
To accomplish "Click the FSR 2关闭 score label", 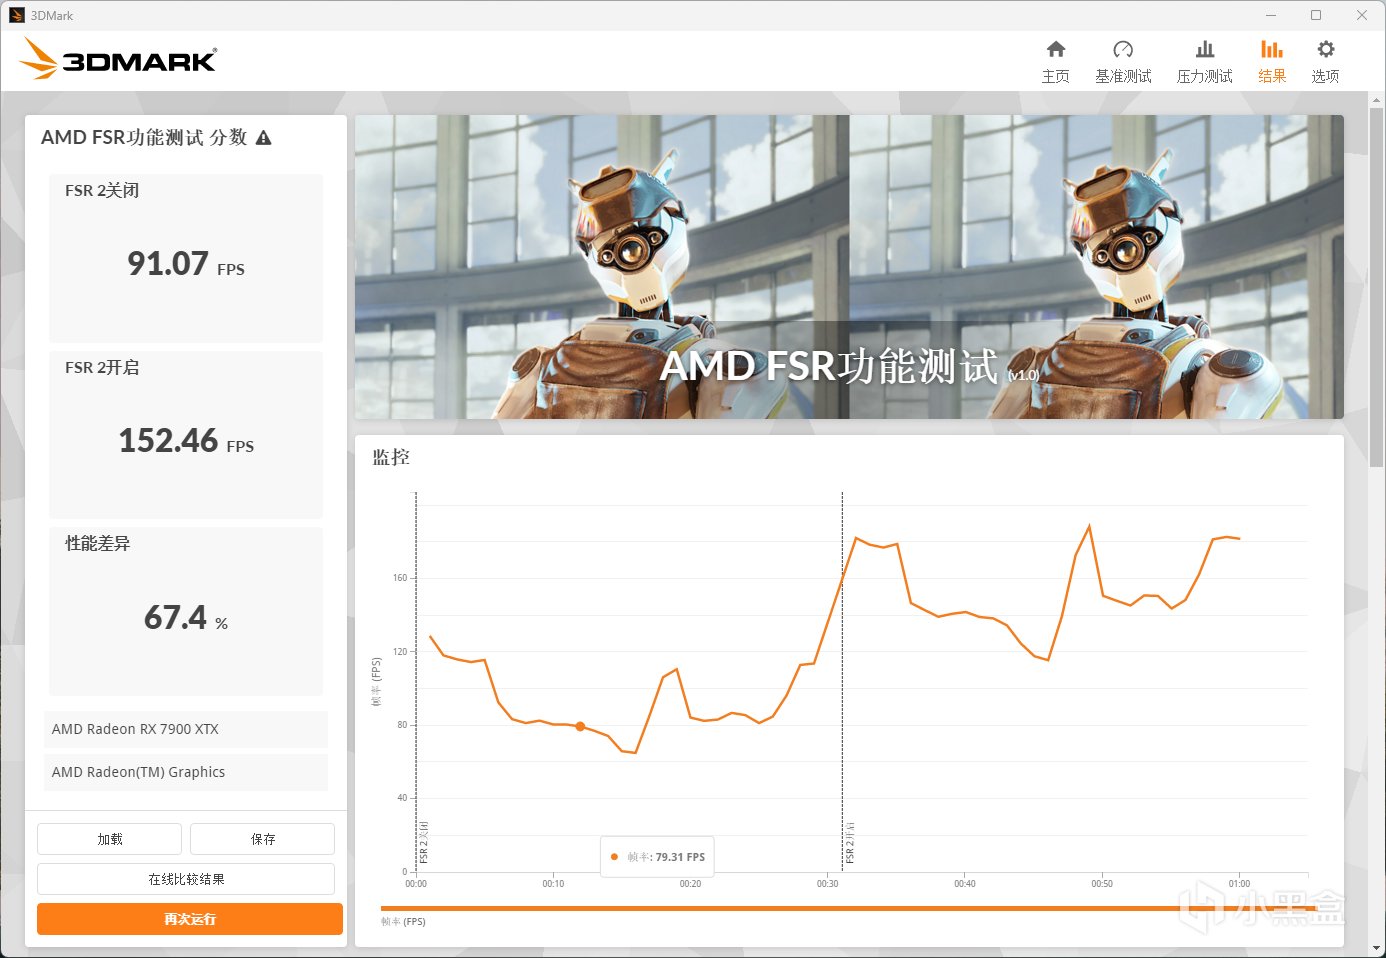I will click(102, 191).
